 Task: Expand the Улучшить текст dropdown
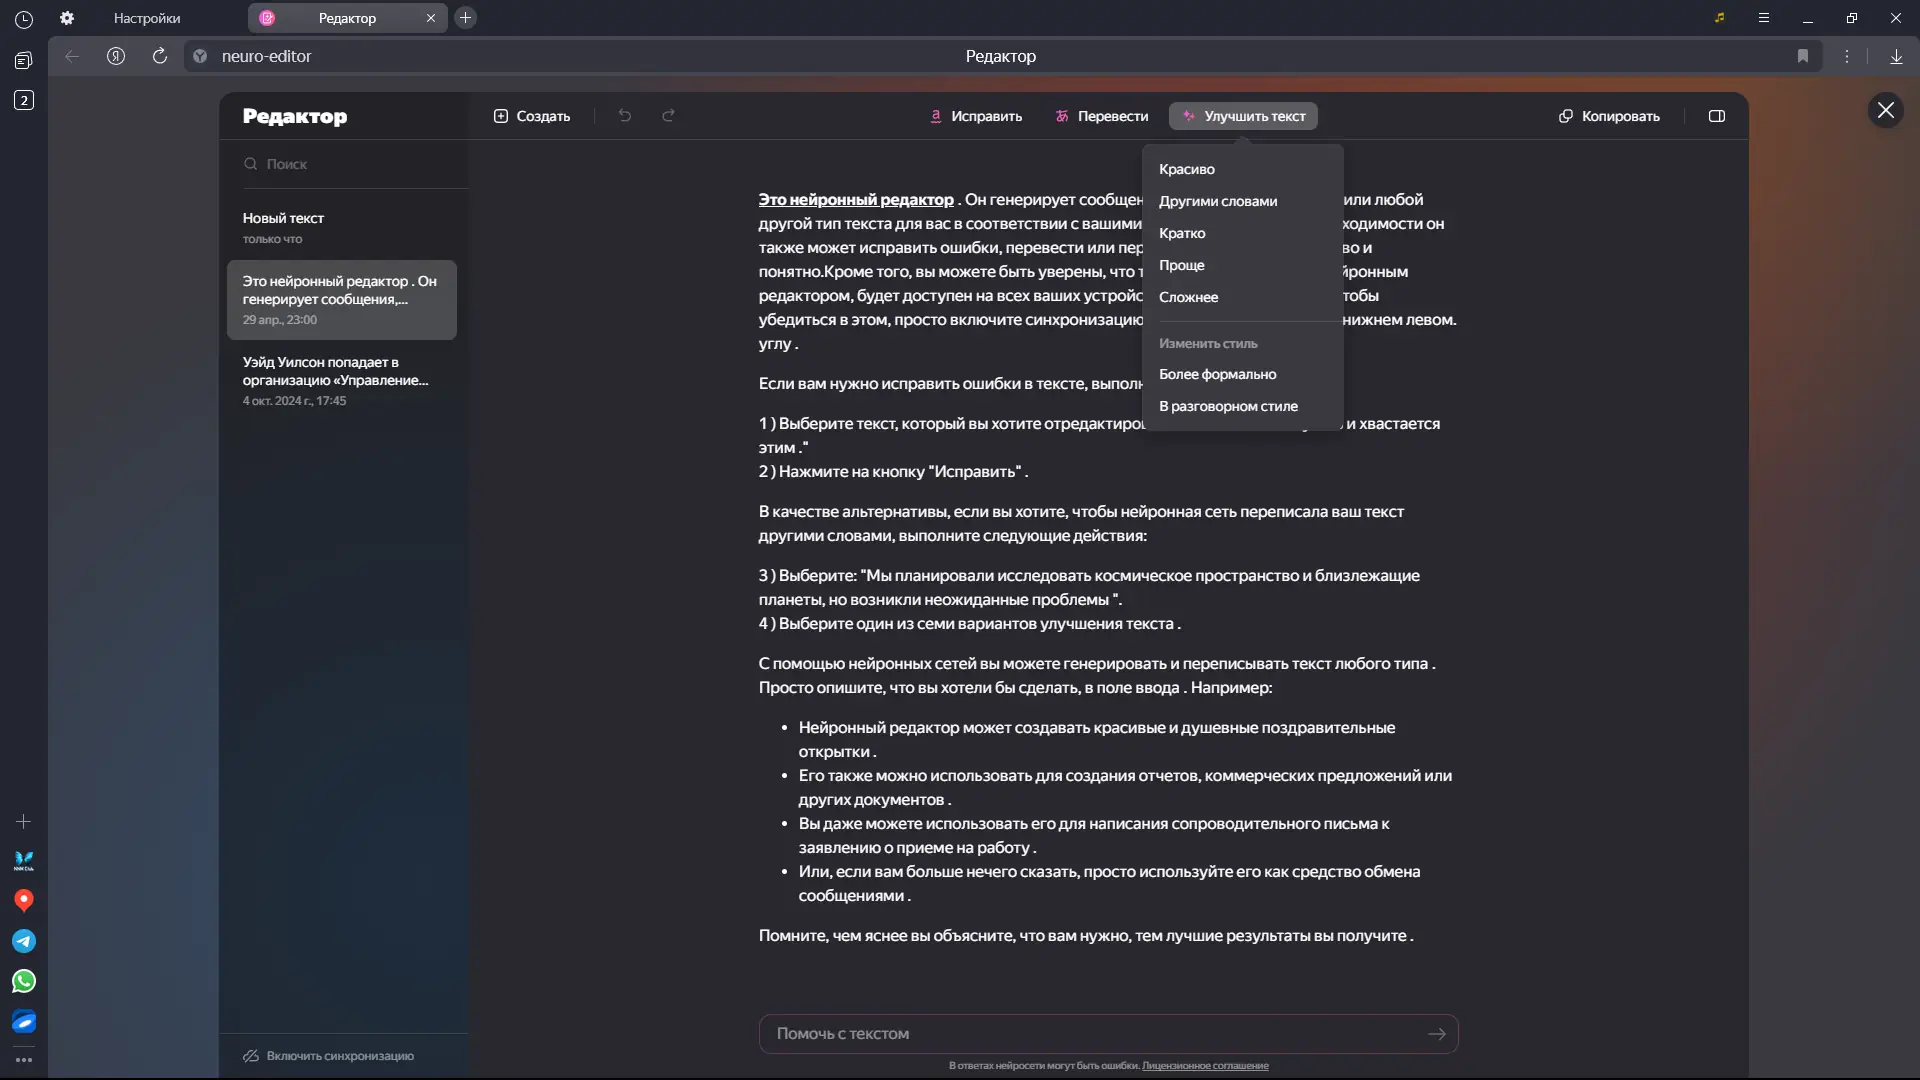pyautogui.click(x=1243, y=116)
